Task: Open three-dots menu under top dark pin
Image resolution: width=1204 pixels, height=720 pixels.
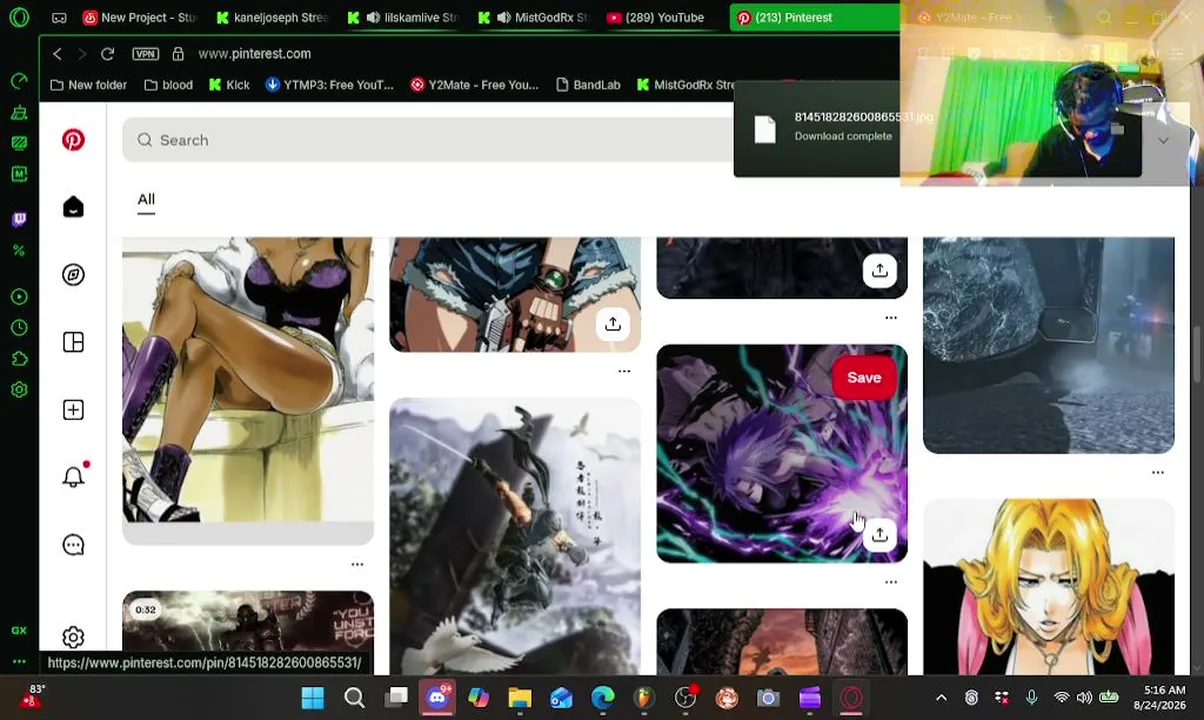Action: (x=891, y=318)
